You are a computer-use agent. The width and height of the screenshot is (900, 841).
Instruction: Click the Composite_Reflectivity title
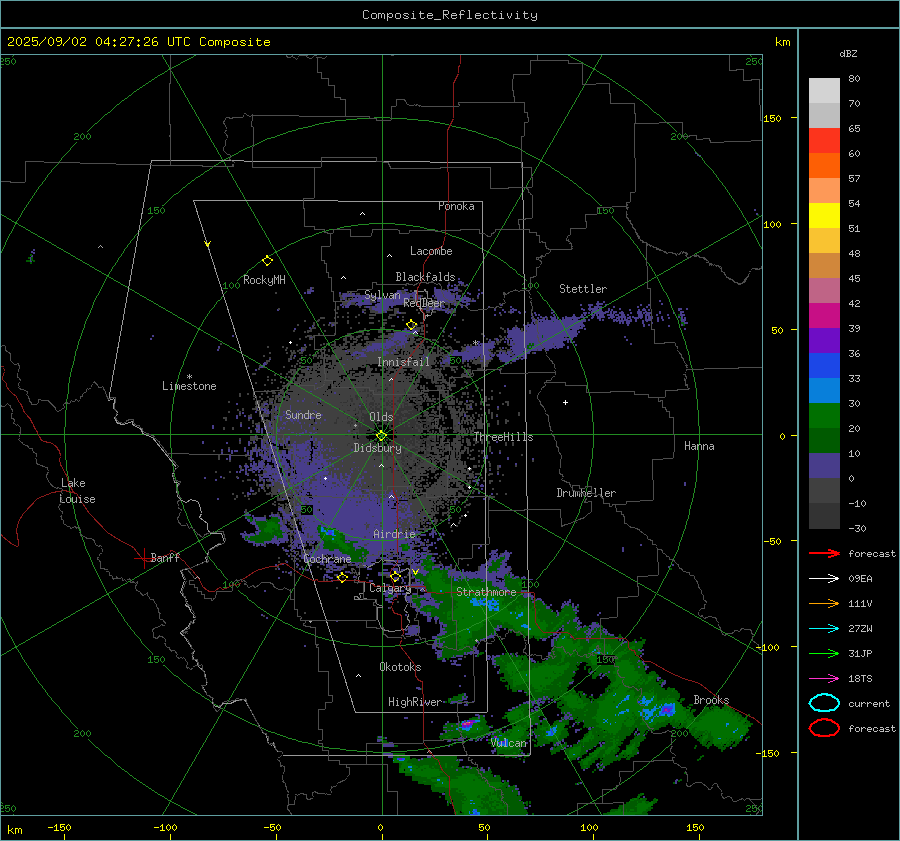(450, 15)
